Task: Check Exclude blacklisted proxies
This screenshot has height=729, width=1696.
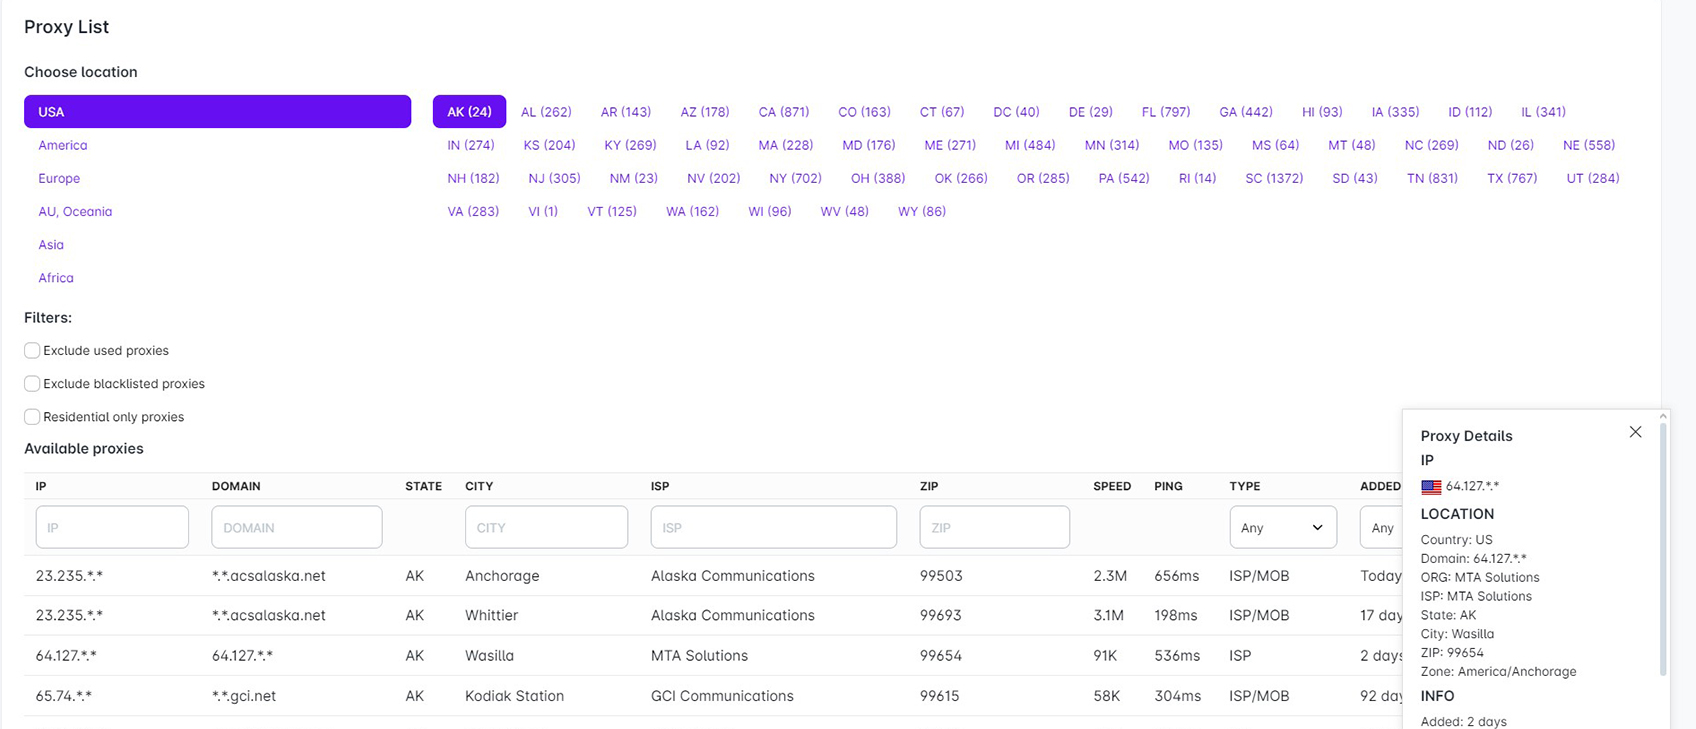Action: (32, 383)
